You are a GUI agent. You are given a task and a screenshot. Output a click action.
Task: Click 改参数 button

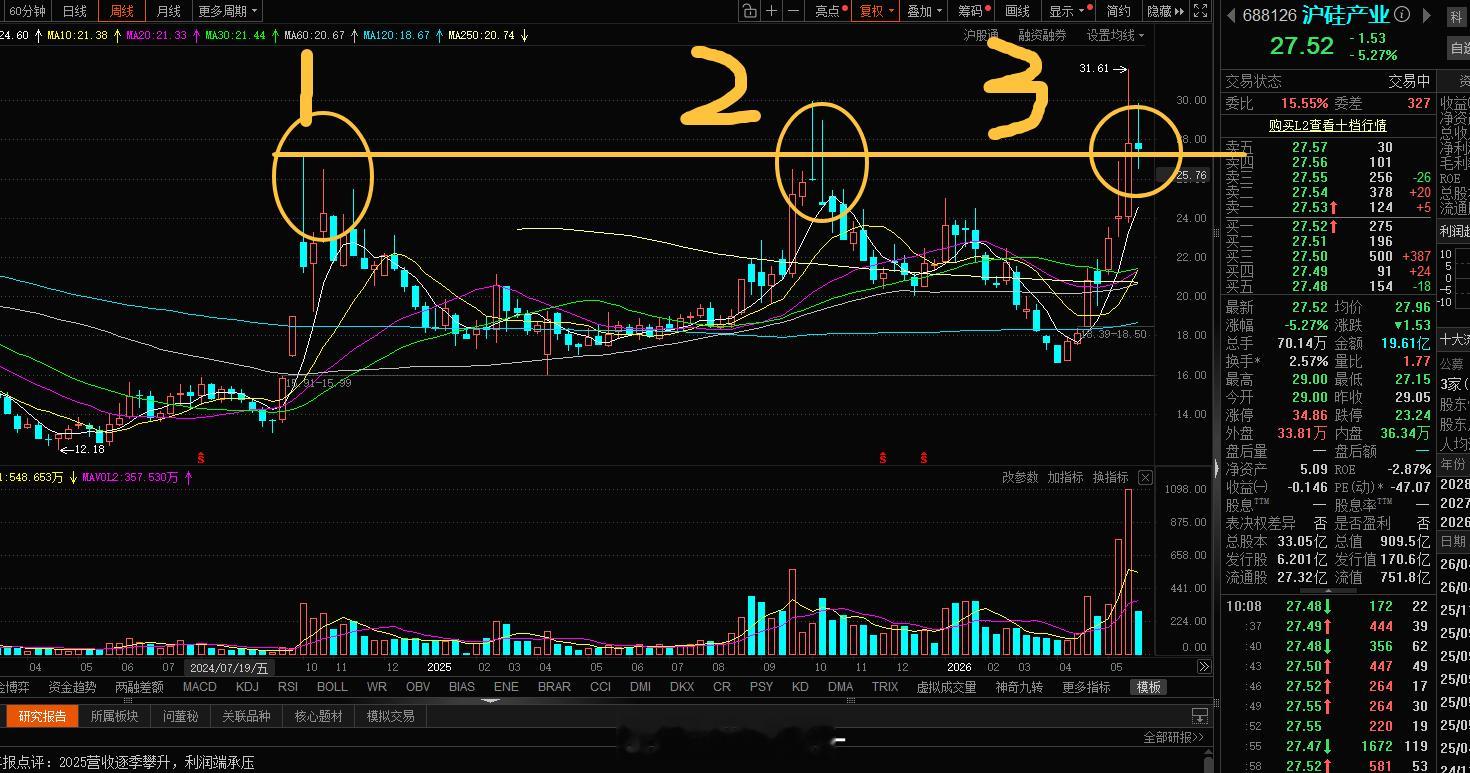click(1020, 478)
